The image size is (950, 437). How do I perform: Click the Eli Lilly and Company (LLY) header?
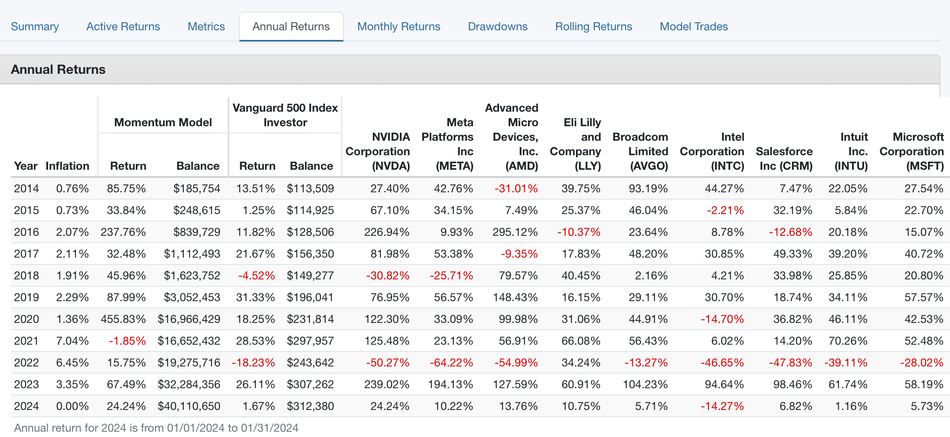pyautogui.click(x=575, y=144)
